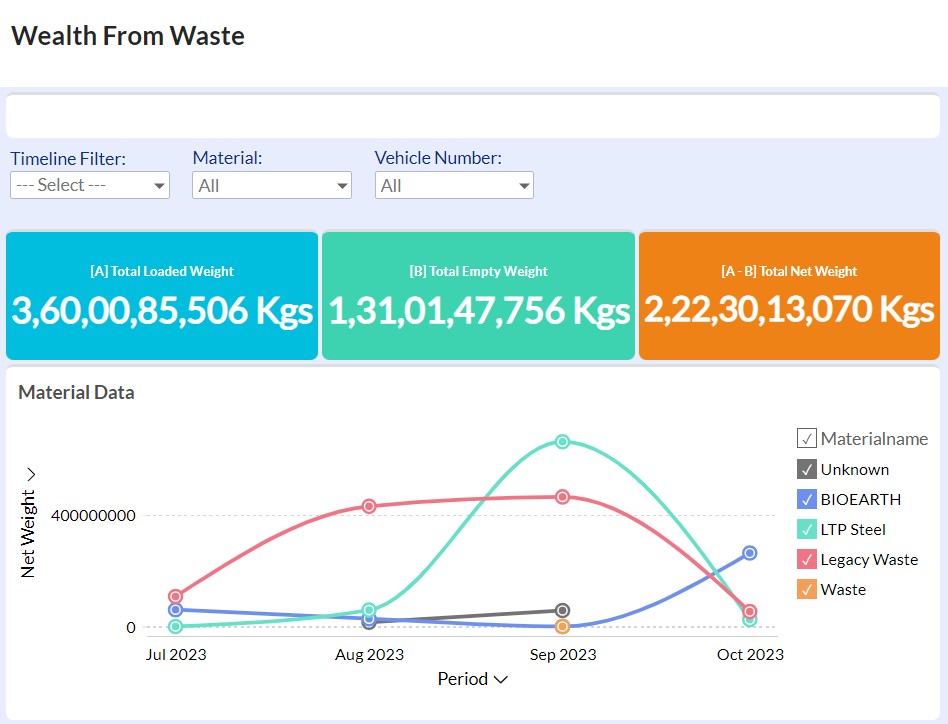The height and width of the screenshot is (724, 948).
Task: Hide the Legacy Waste series checkbox
Action: click(807, 559)
